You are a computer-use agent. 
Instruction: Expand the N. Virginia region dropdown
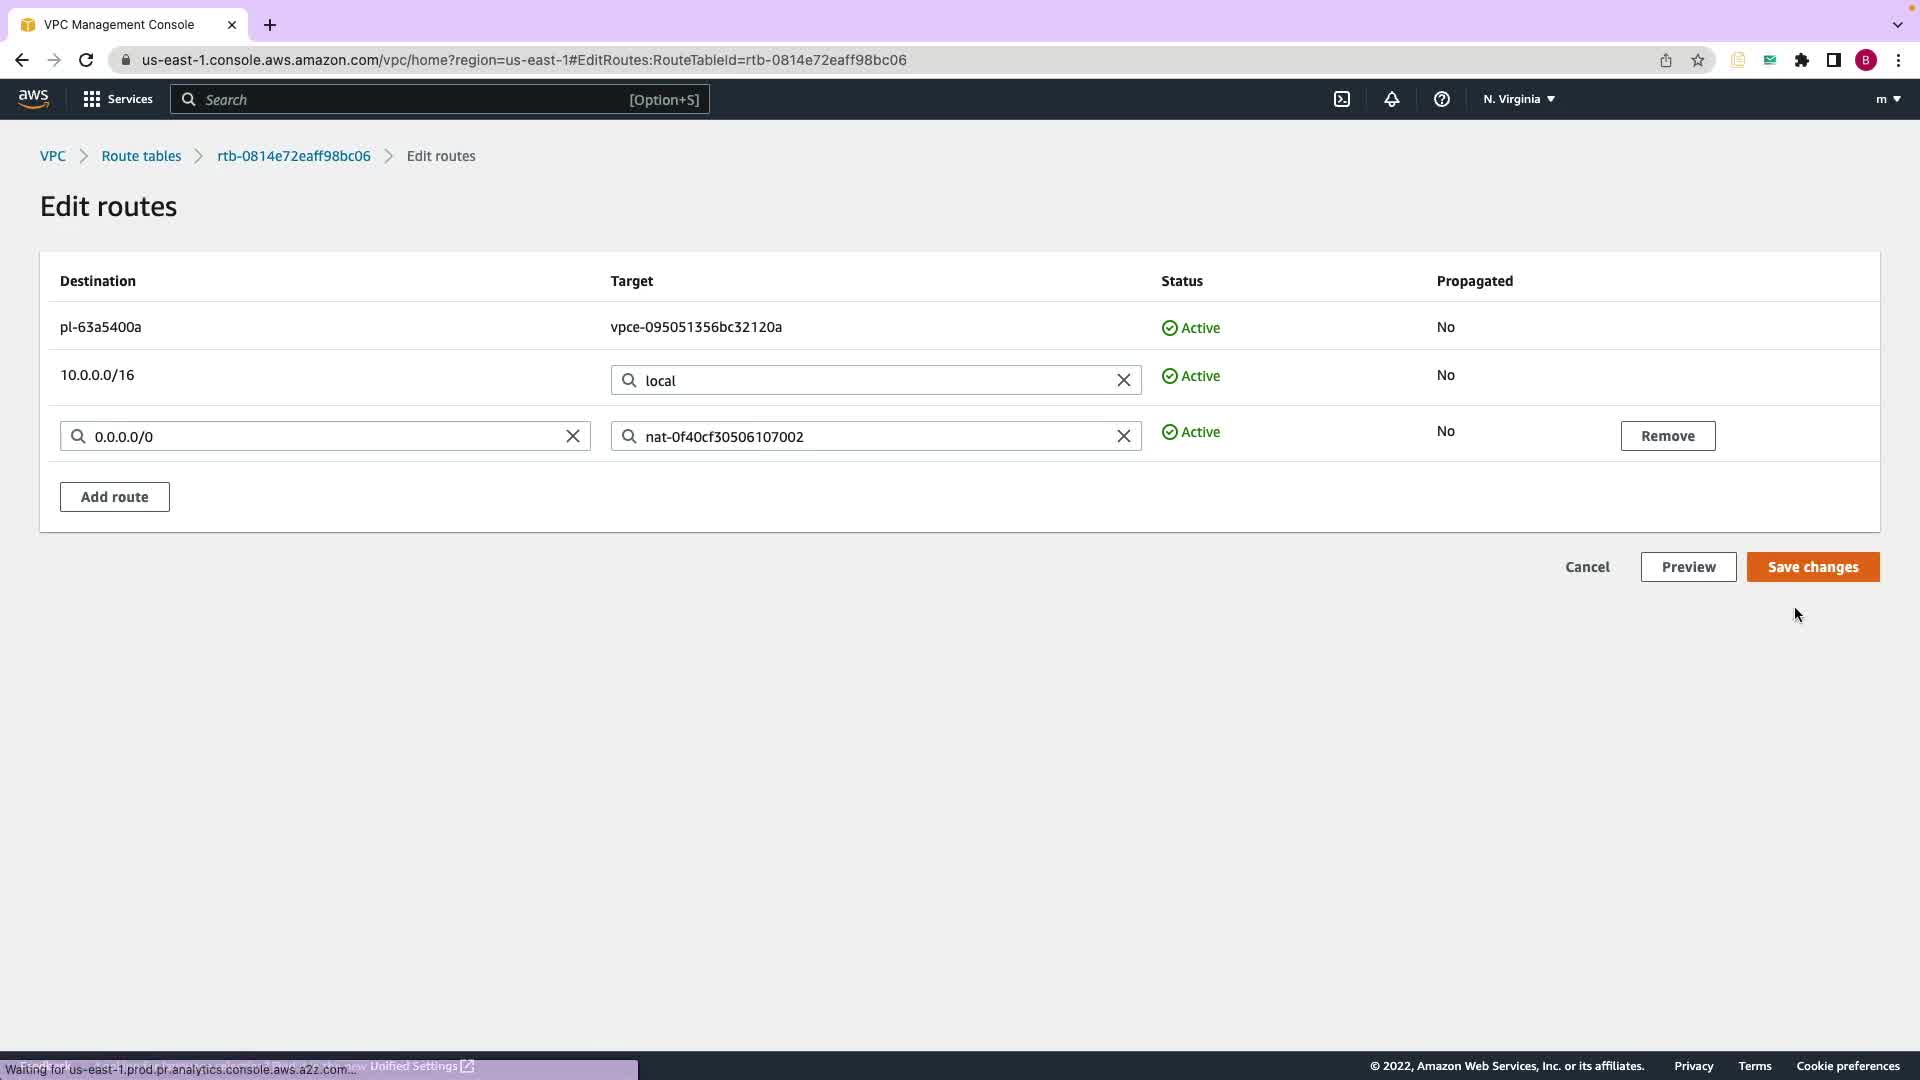1518,99
